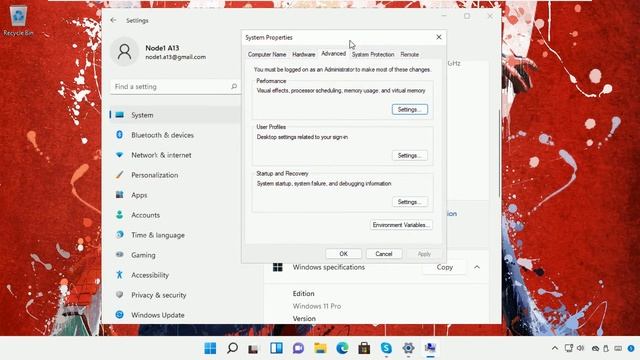Image resolution: width=640 pixels, height=360 pixels.
Task: Switch to the Remote tab
Action: (x=409, y=54)
